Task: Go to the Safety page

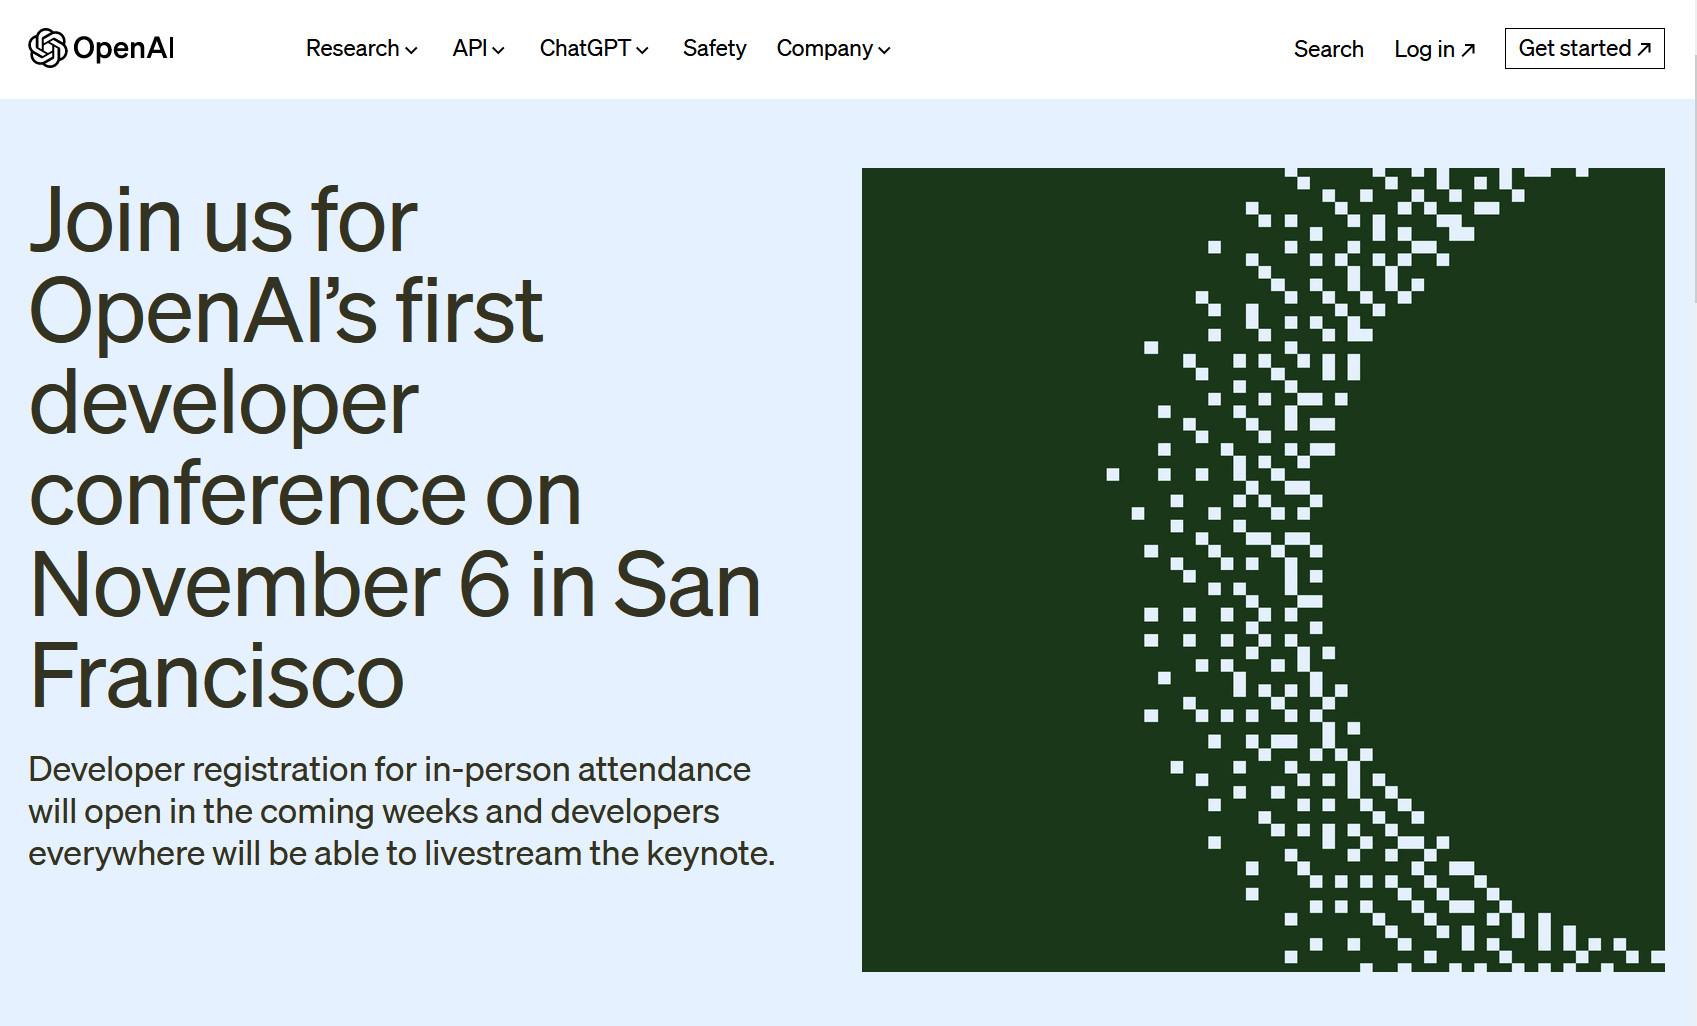Action: [x=714, y=48]
